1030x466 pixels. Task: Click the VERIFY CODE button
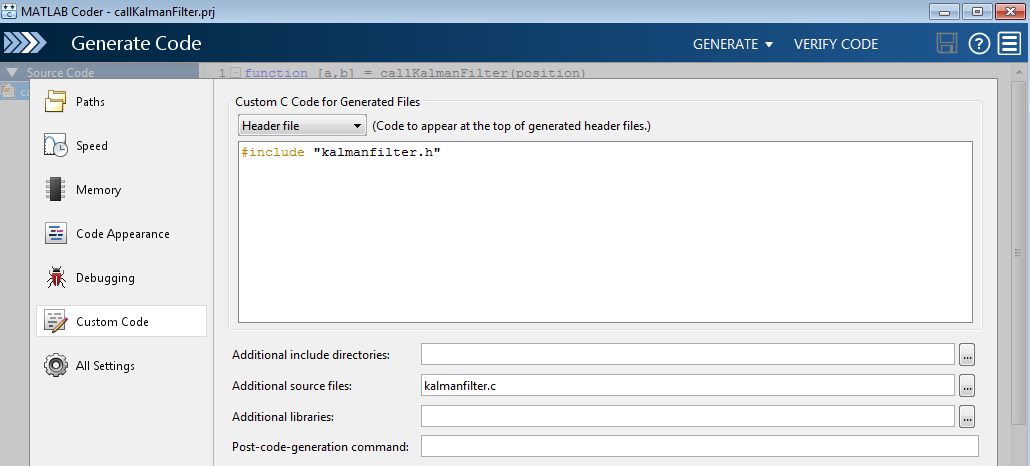835,44
